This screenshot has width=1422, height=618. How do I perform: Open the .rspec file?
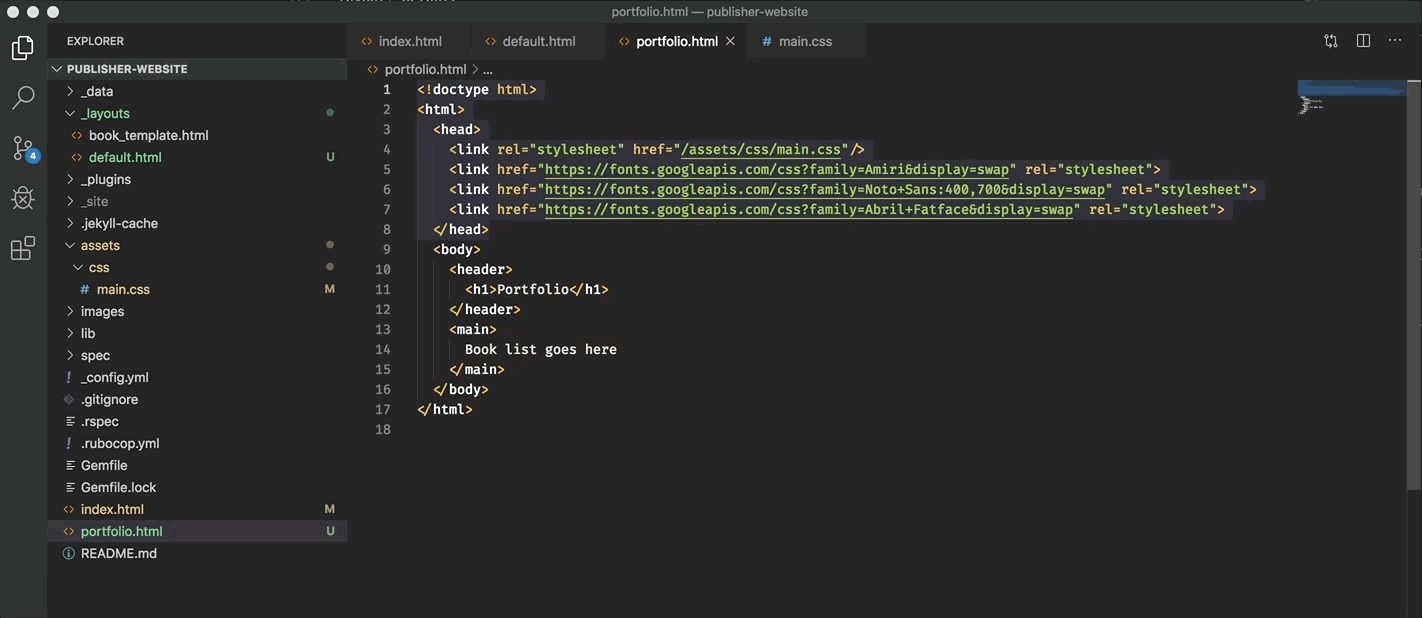click(197, 421)
